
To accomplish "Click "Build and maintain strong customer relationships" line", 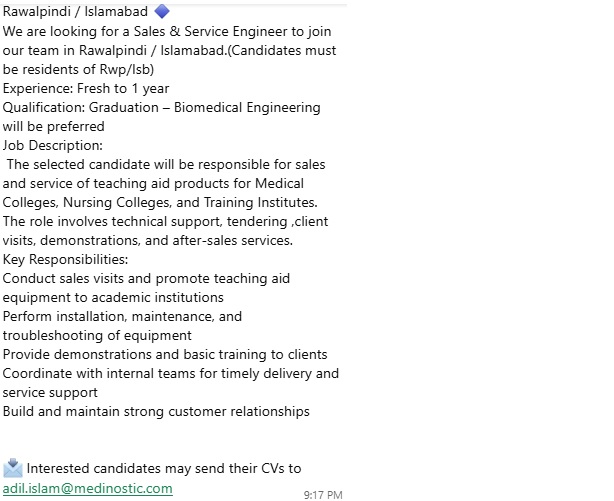I will coord(156,411).
